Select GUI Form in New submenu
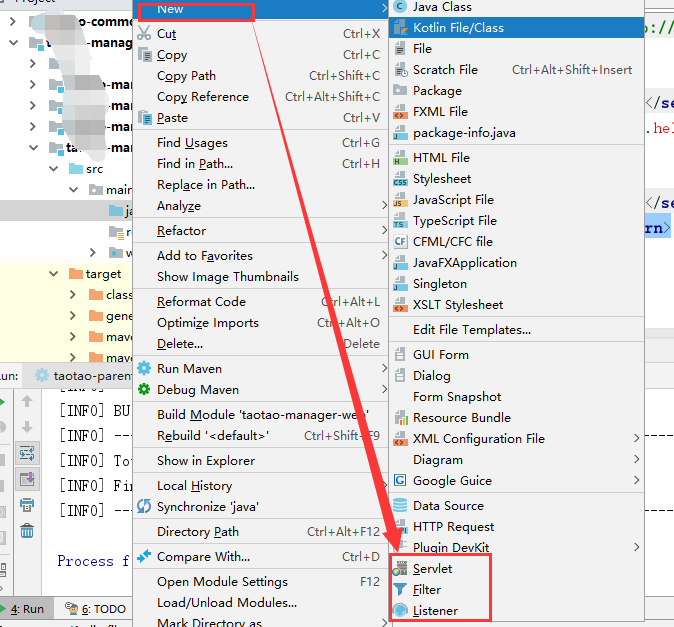 [517, 355]
